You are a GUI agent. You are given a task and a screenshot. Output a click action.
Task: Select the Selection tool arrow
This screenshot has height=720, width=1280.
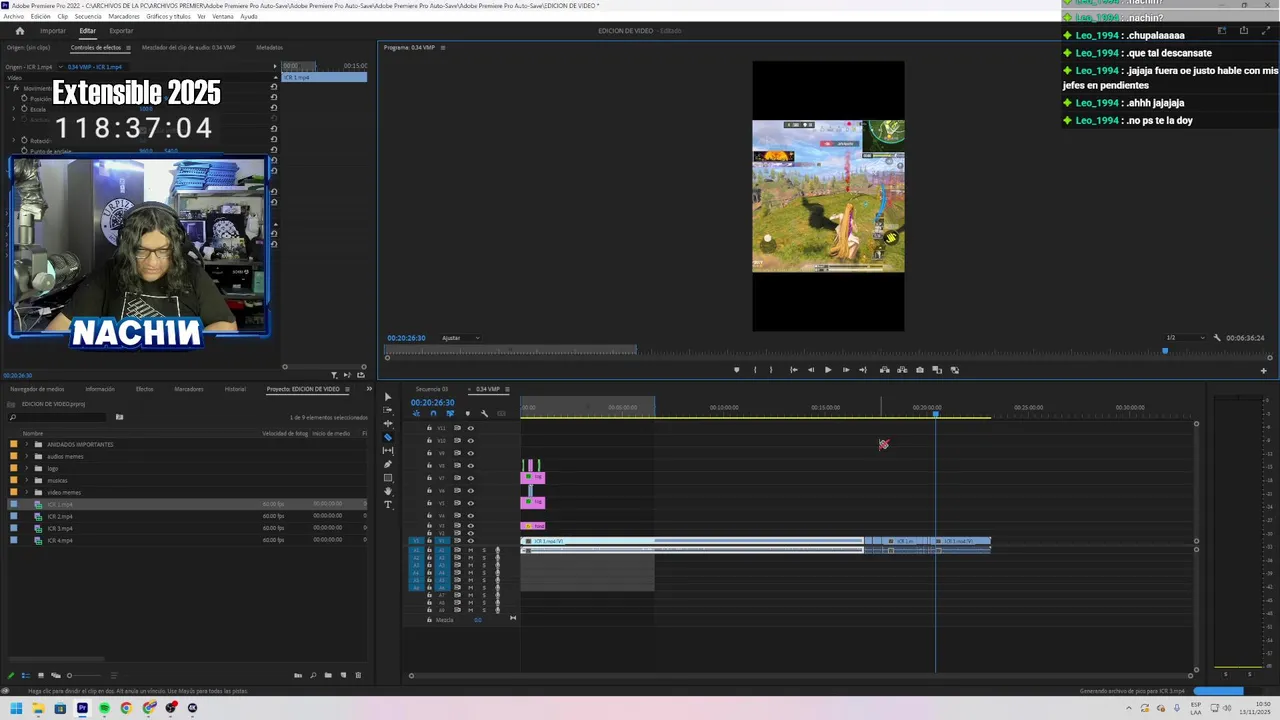[x=388, y=397]
